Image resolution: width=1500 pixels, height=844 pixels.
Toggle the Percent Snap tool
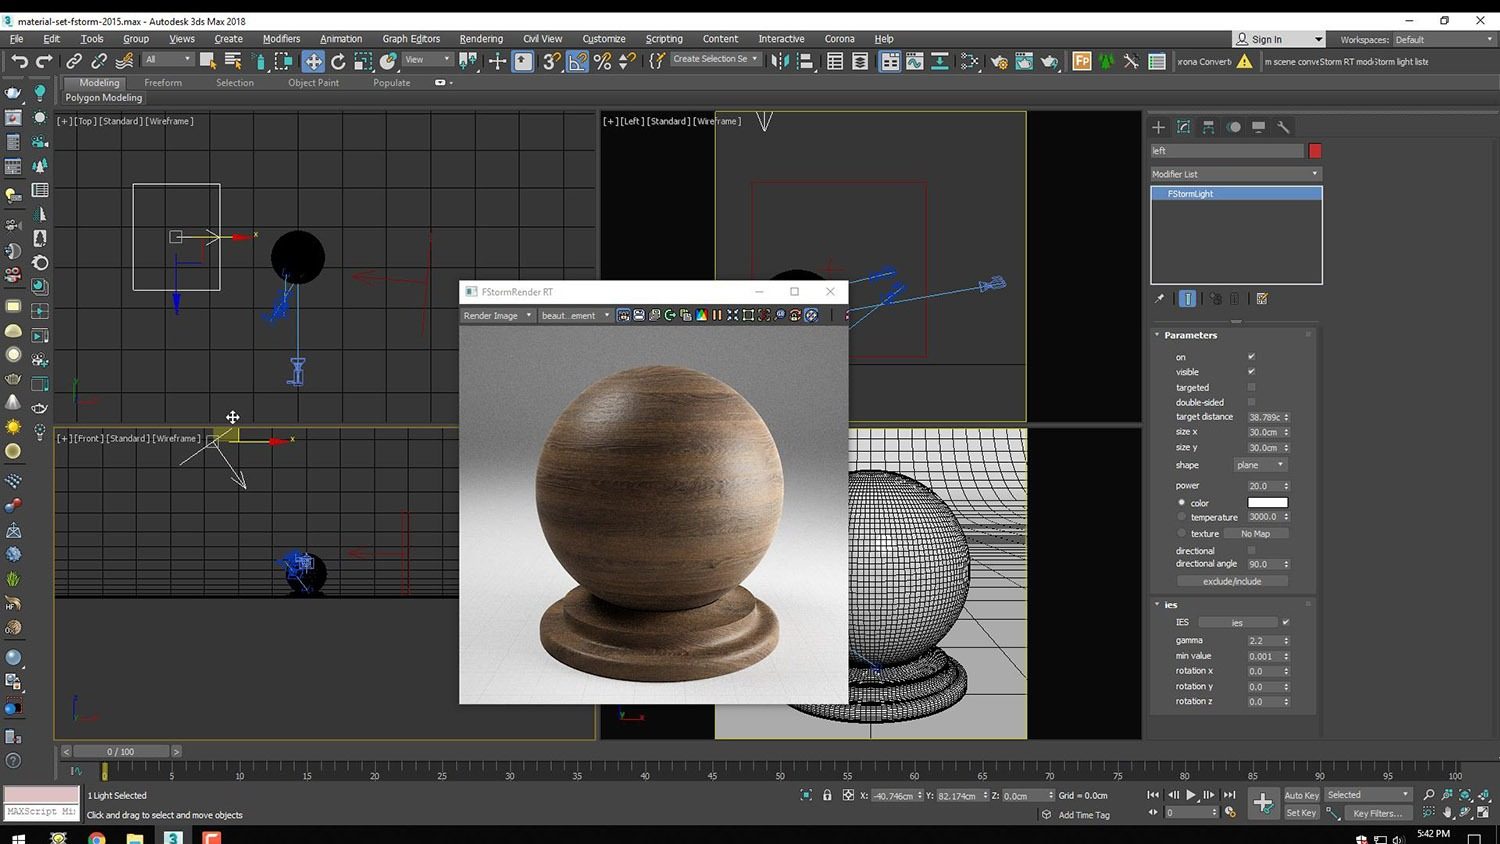602,61
